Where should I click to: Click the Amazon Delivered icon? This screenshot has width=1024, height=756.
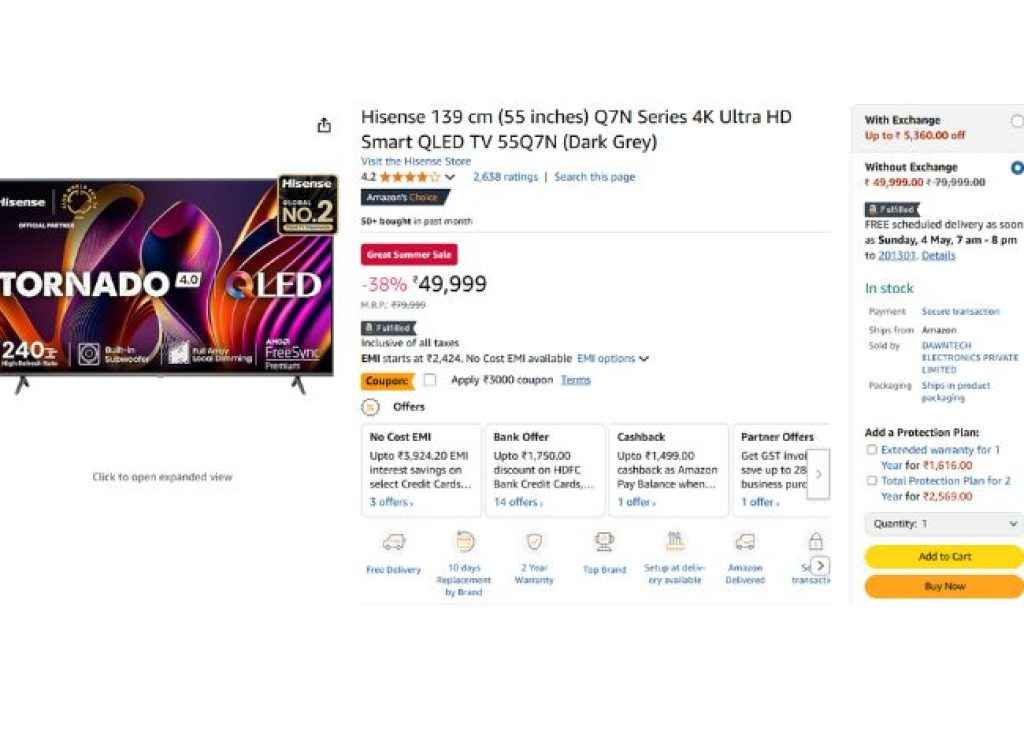(744, 542)
